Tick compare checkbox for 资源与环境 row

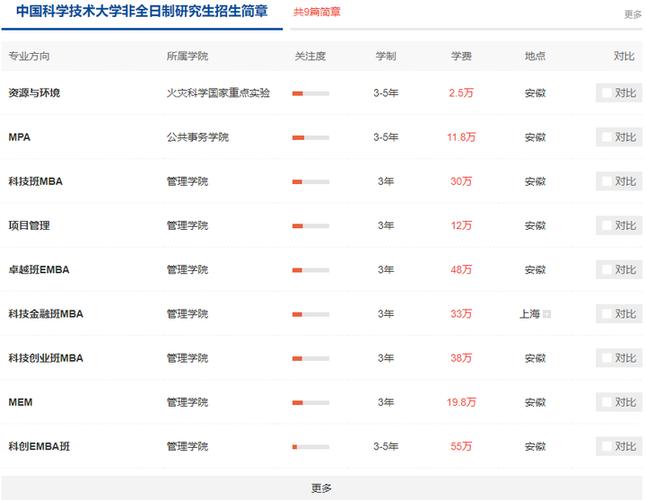pyautogui.click(x=606, y=93)
